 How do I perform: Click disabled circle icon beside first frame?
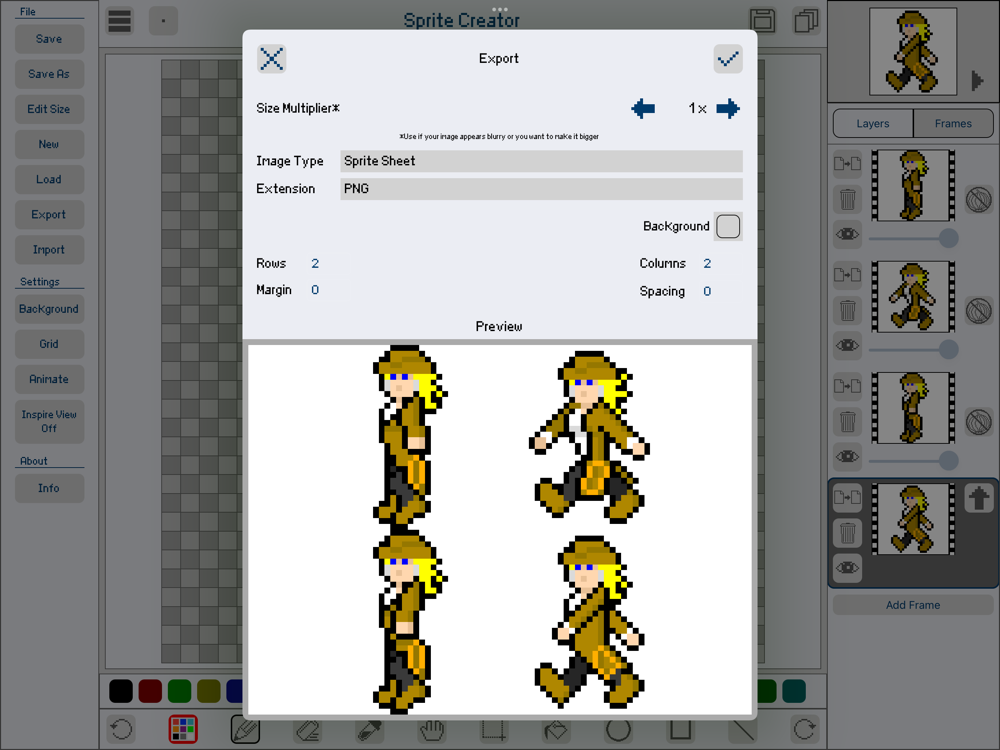978,200
